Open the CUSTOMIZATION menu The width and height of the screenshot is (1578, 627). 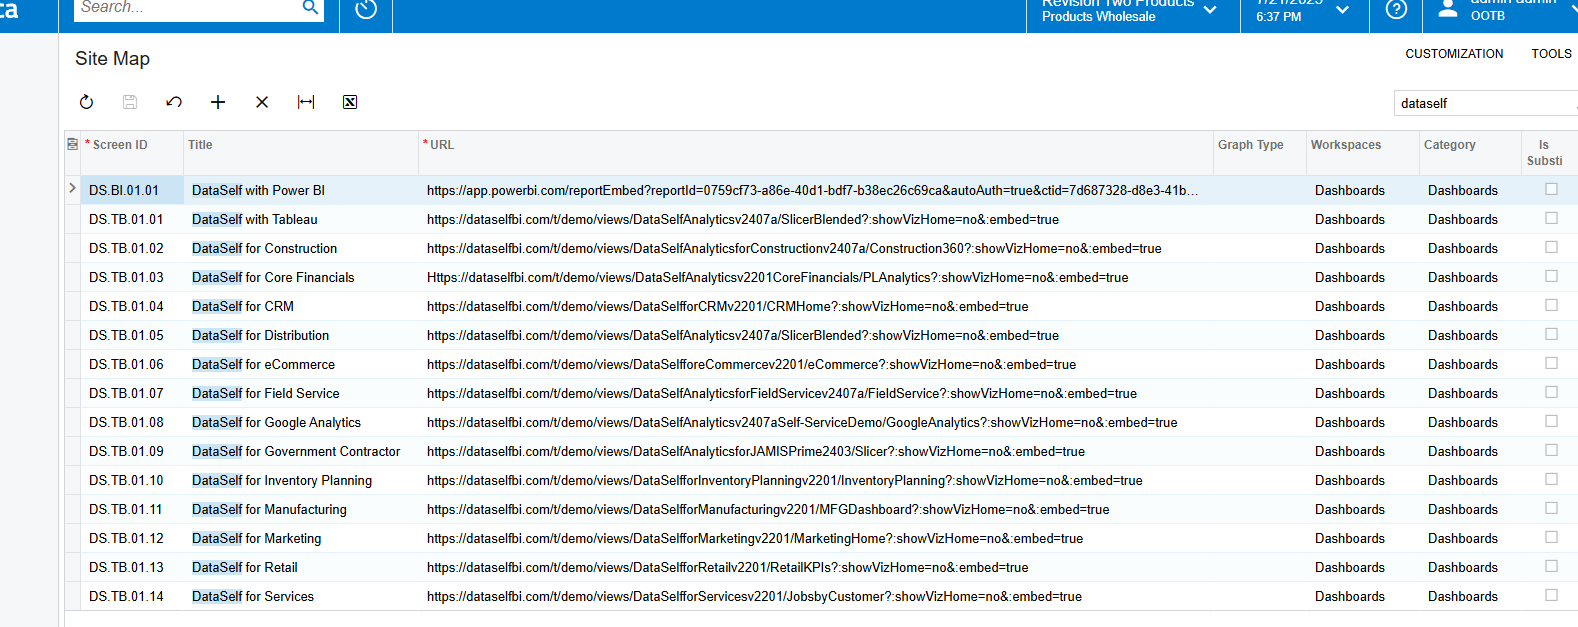[x=1454, y=54]
